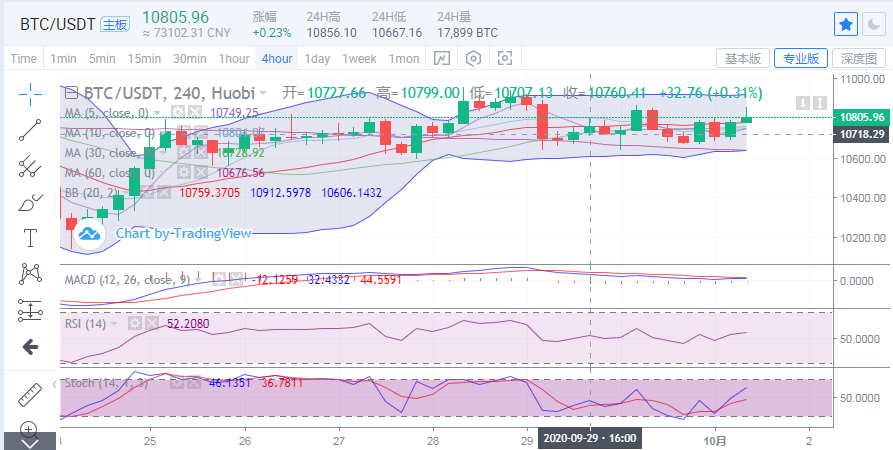Collapse the drawing toolbar side arrow

tap(55, 384)
